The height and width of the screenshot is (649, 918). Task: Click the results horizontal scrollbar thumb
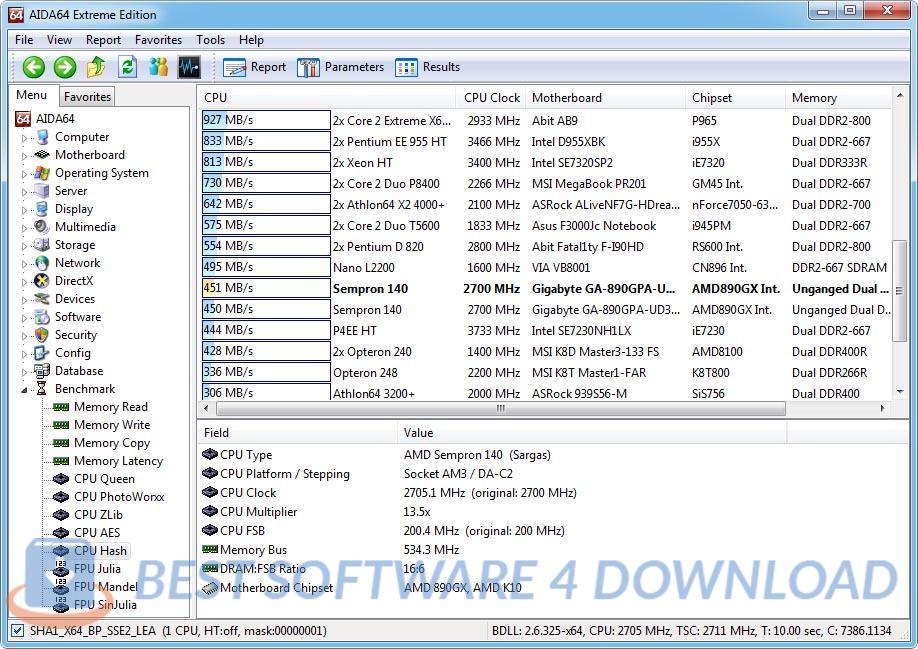coord(499,408)
